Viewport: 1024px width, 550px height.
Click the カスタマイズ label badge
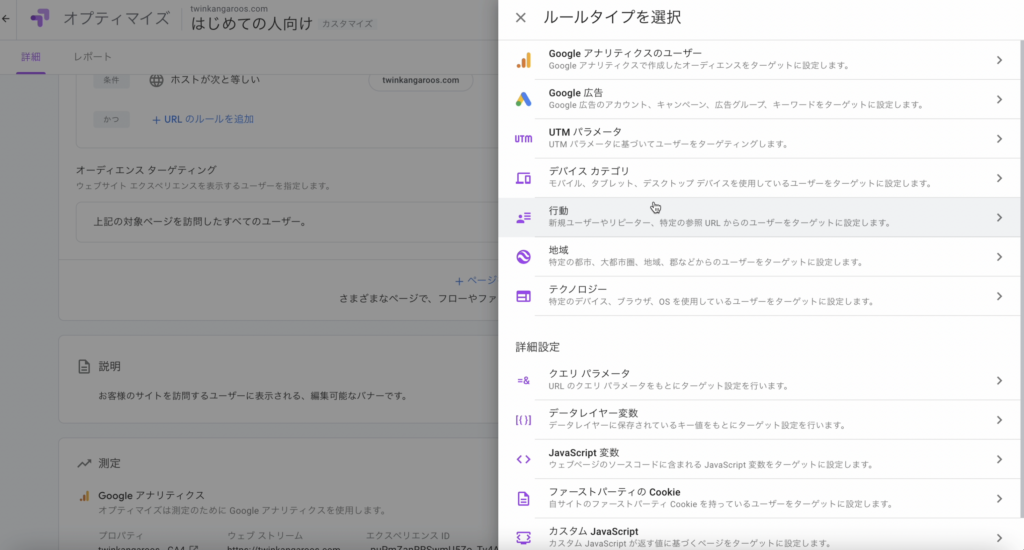pyautogui.click(x=347, y=24)
